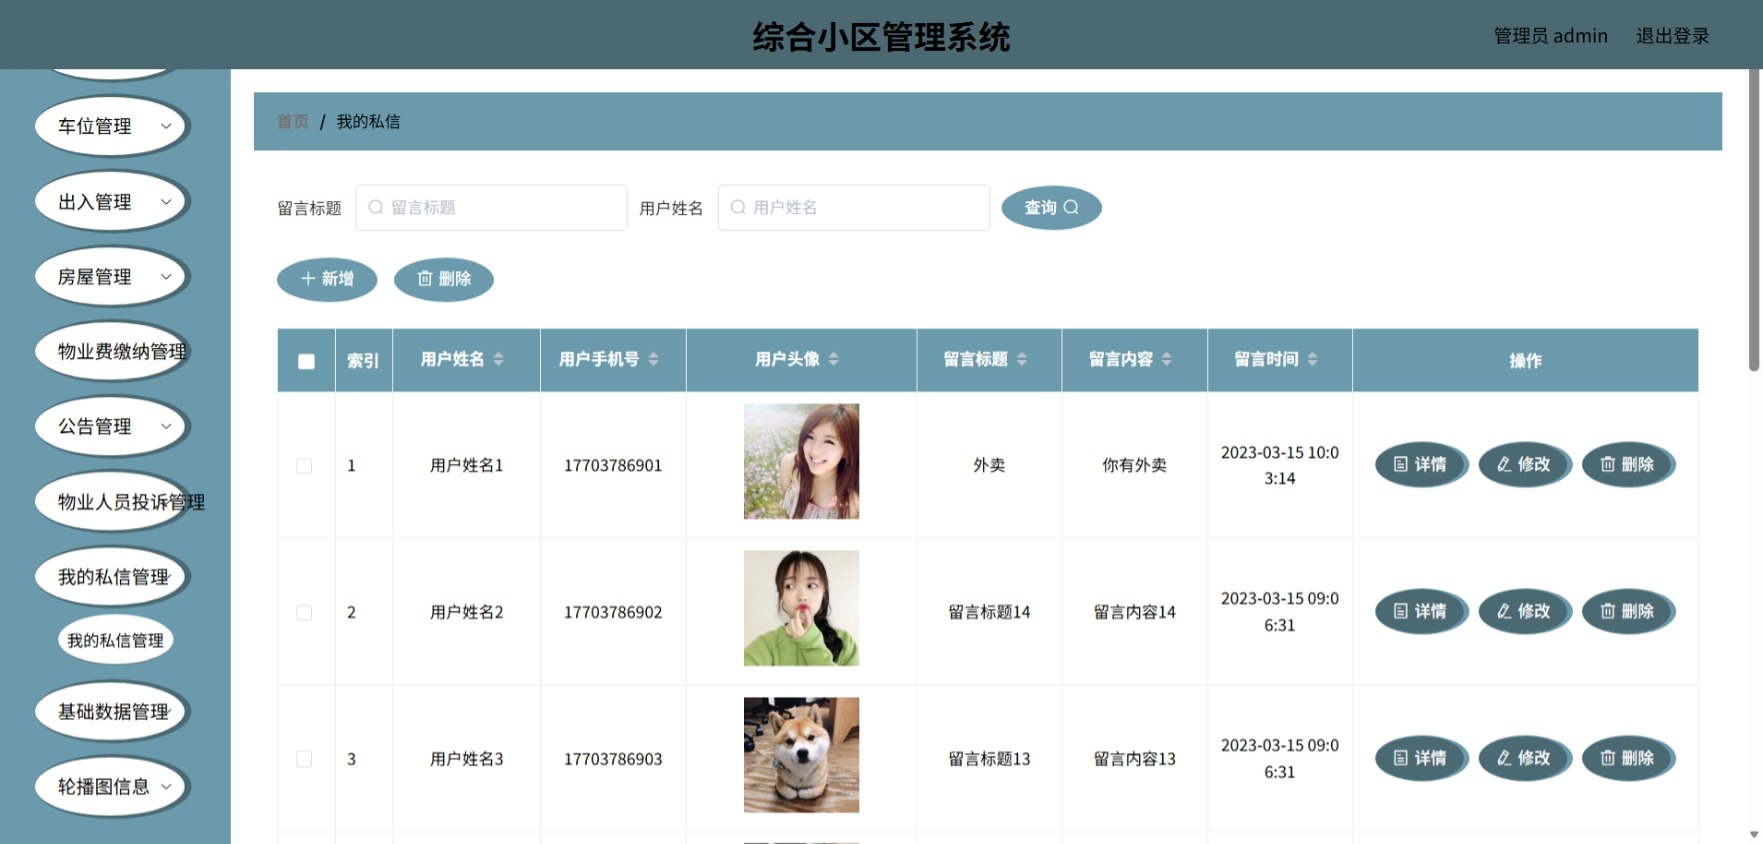
Task: Focus the 用户姓名 search input
Action: click(854, 207)
